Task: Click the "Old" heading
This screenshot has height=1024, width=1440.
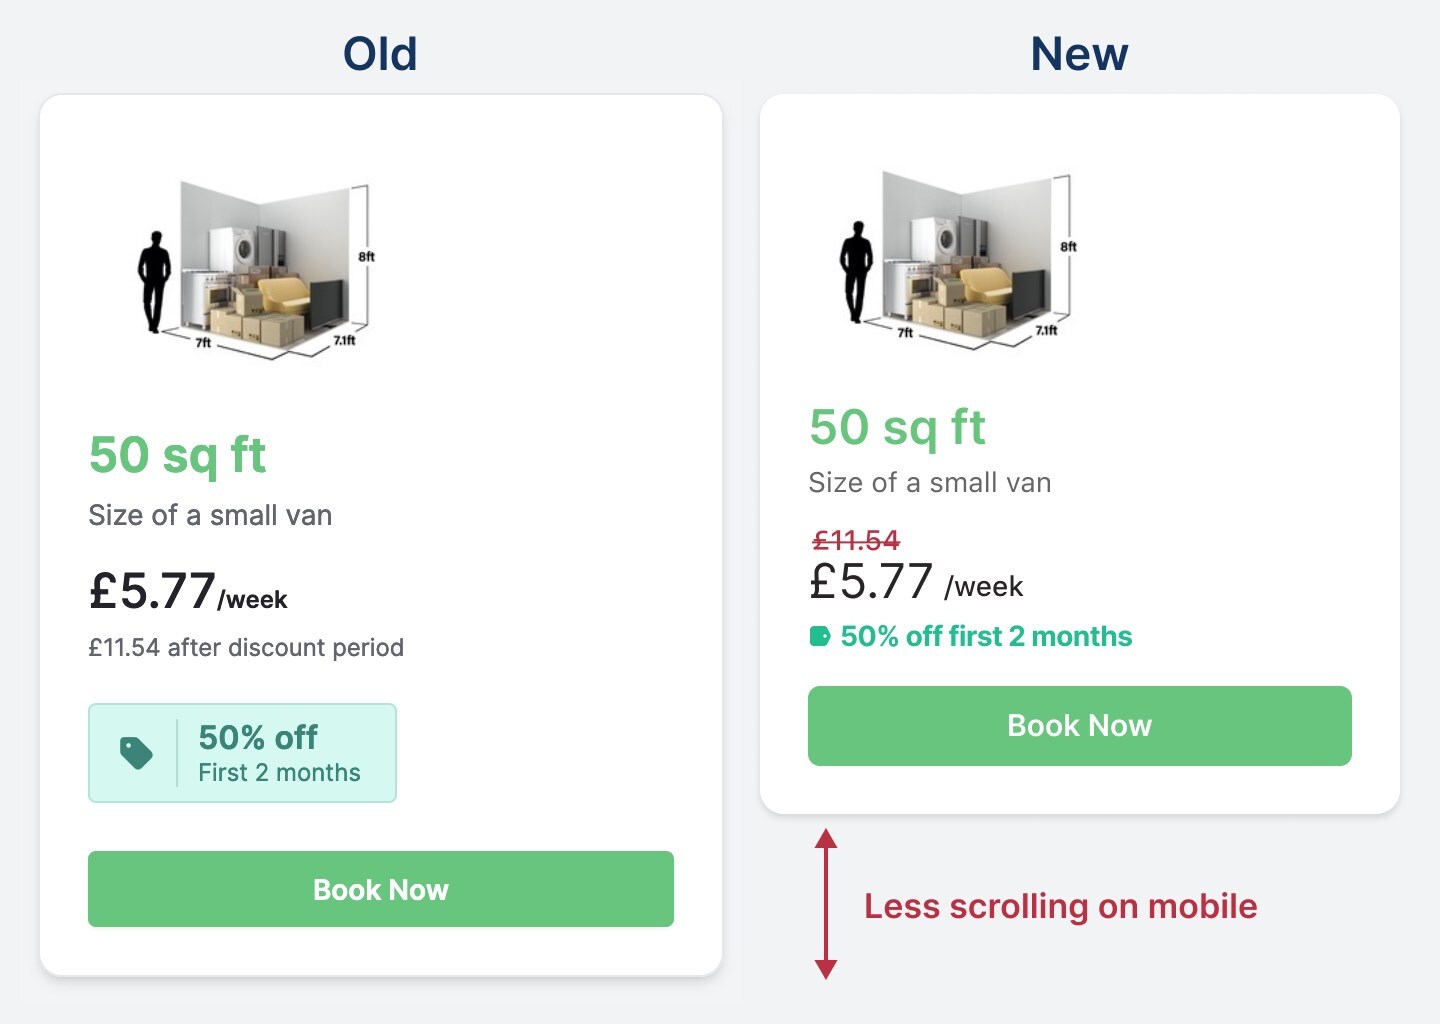Action: [380, 54]
